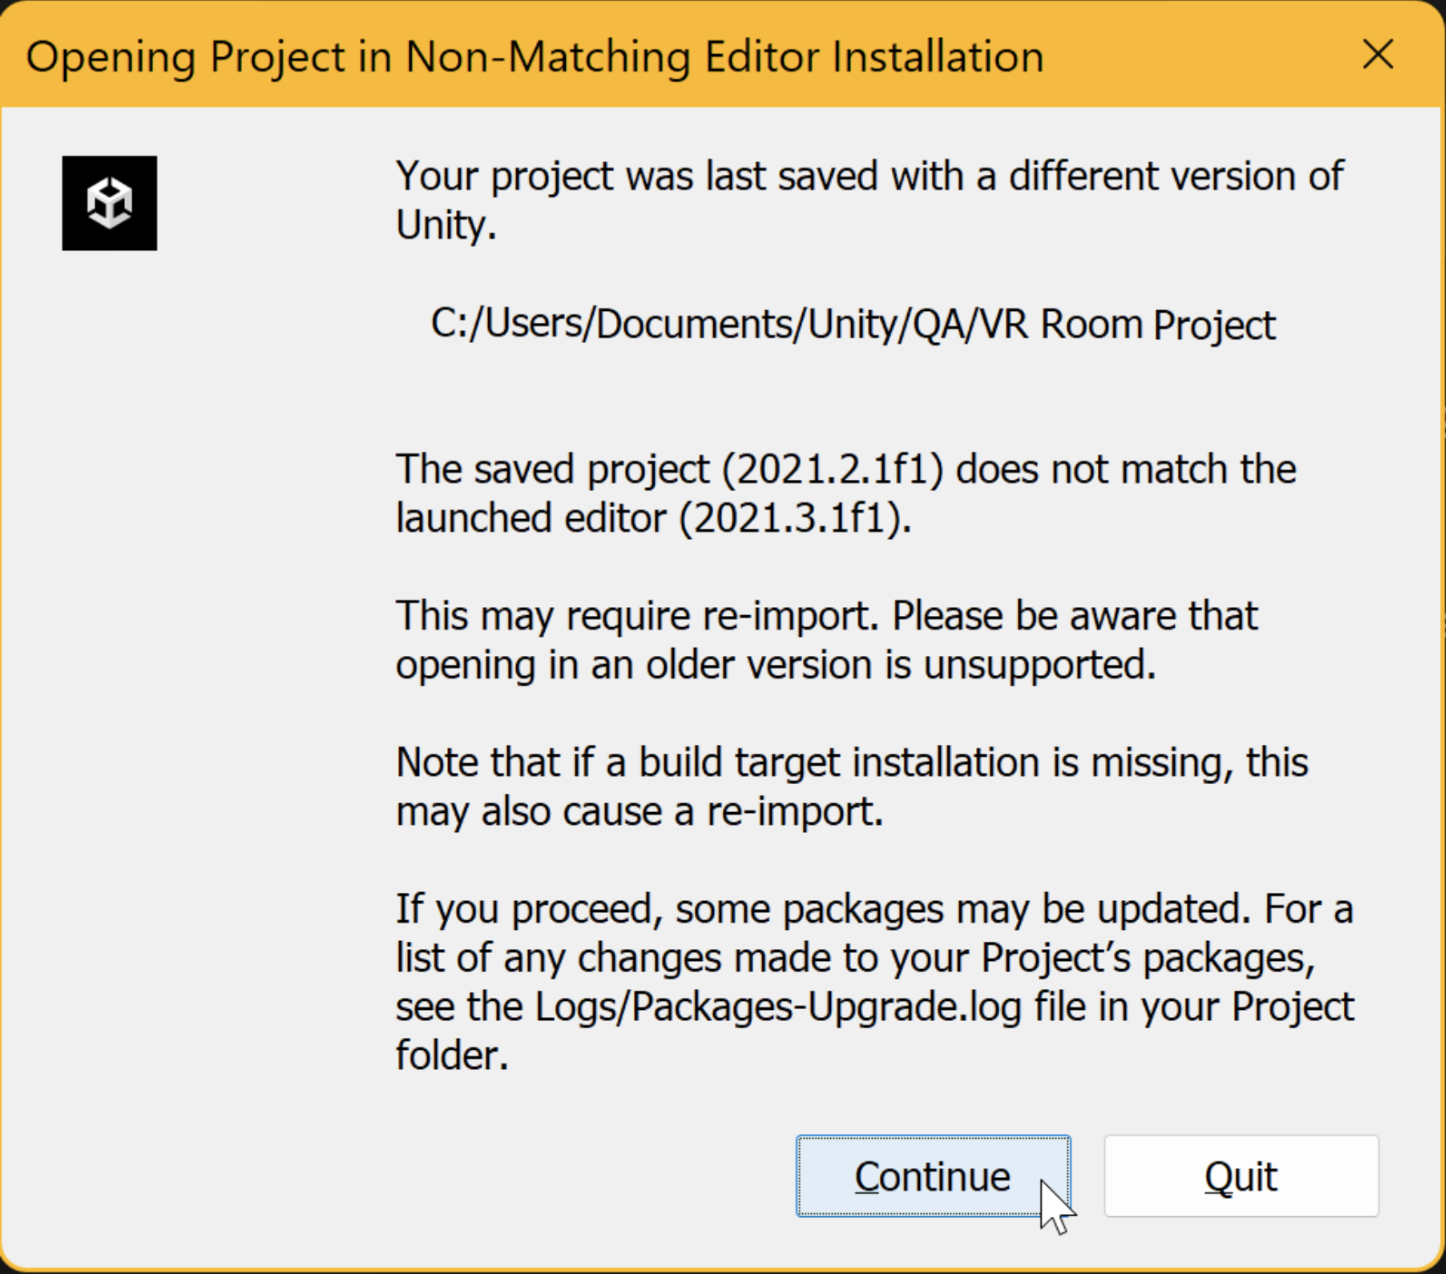Close the Non-Matching Editor dialog
The height and width of the screenshot is (1274, 1446).
tap(1378, 55)
